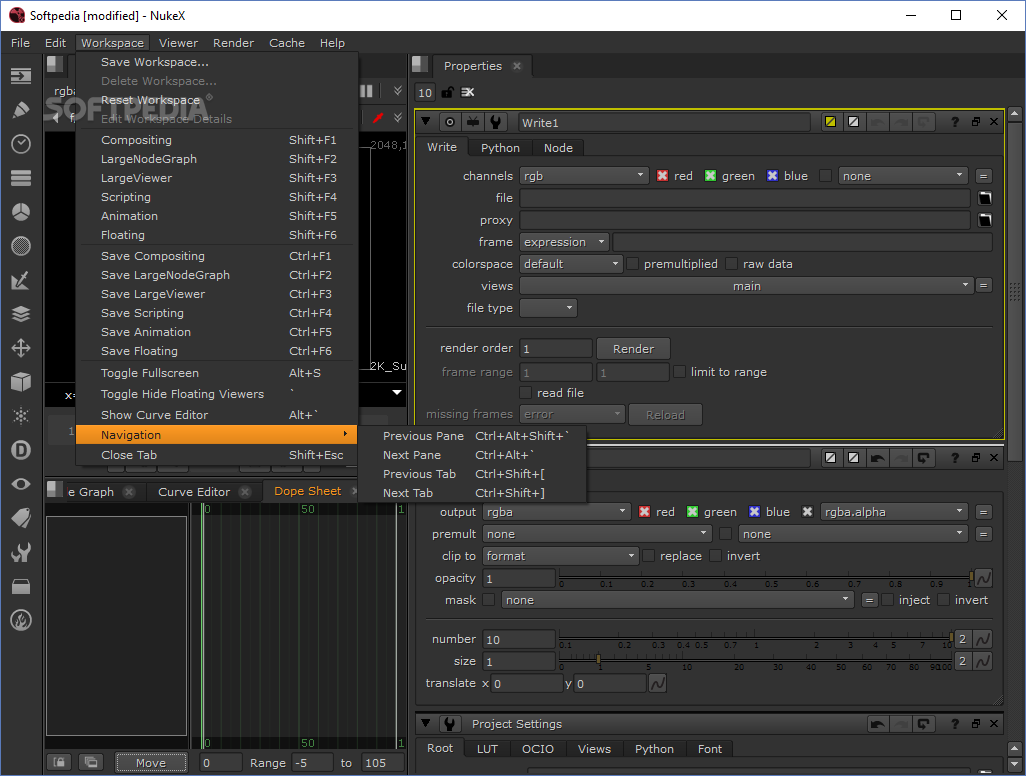Click the opacity animation curve icon
Viewport: 1026px width, 776px height.
tap(983, 578)
